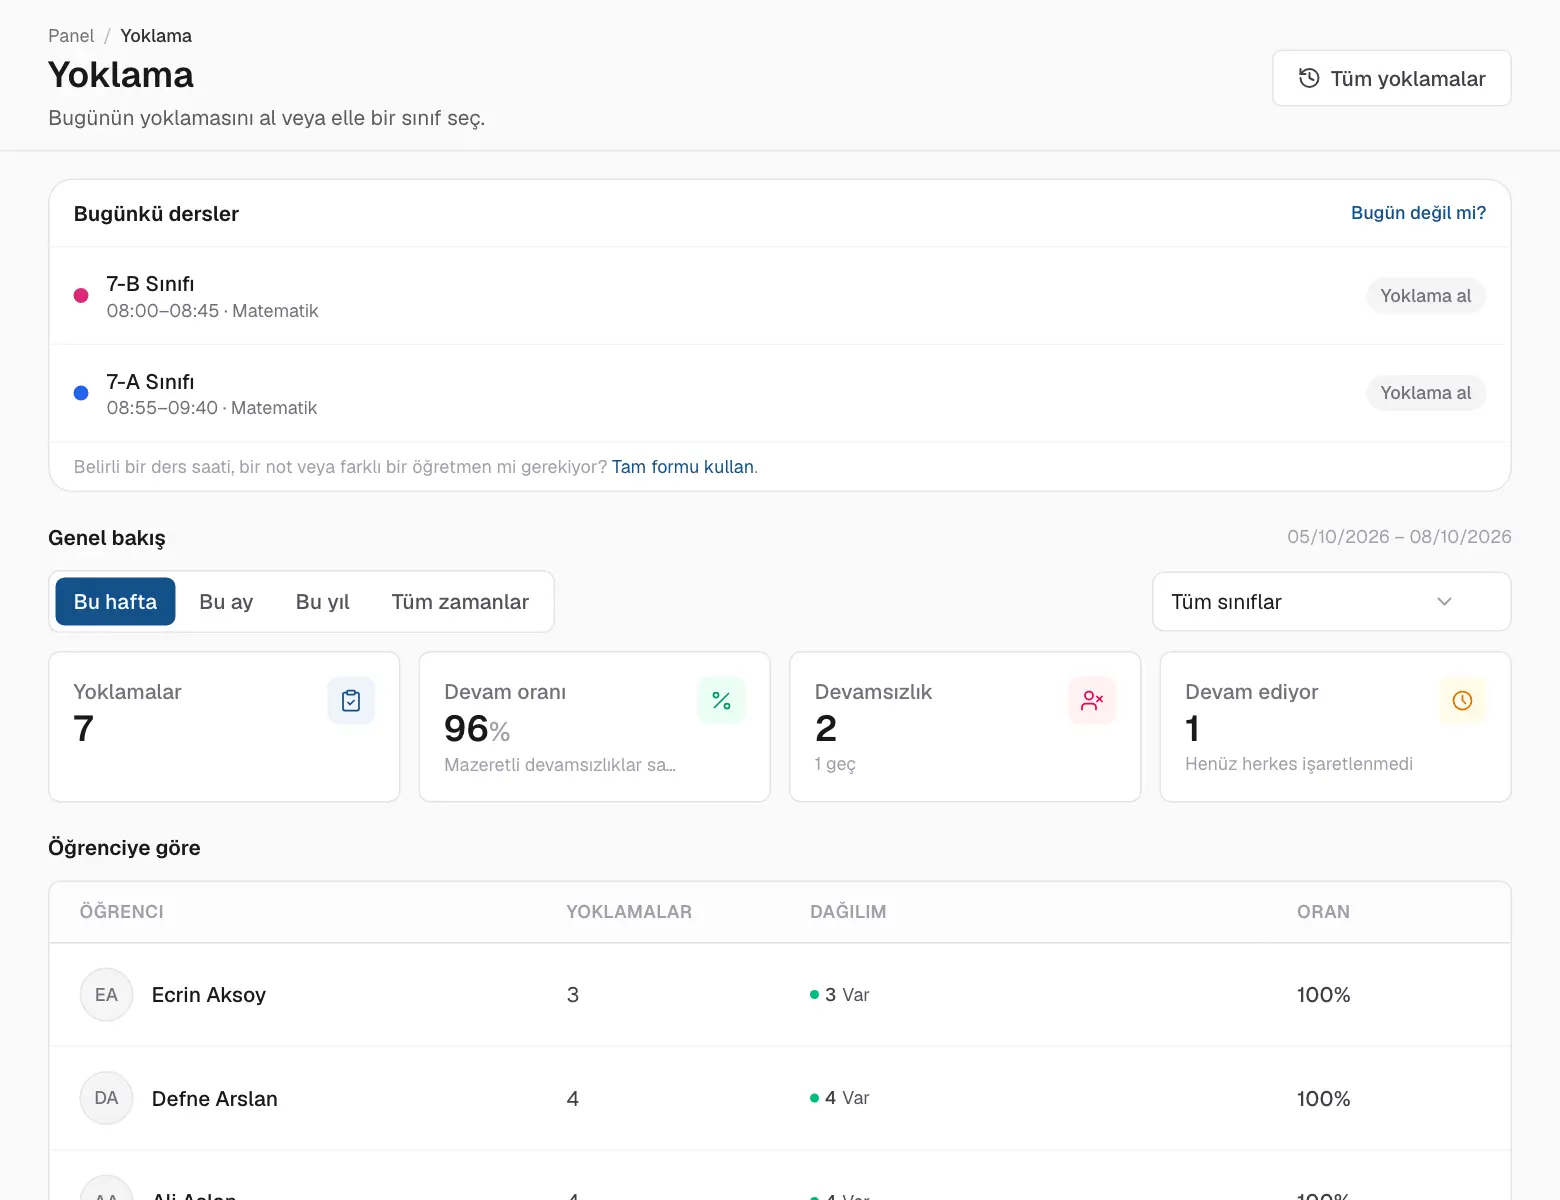The width and height of the screenshot is (1560, 1200).
Task: Click the 100% rate for Ecrin Aksoy
Action: [x=1323, y=995]
